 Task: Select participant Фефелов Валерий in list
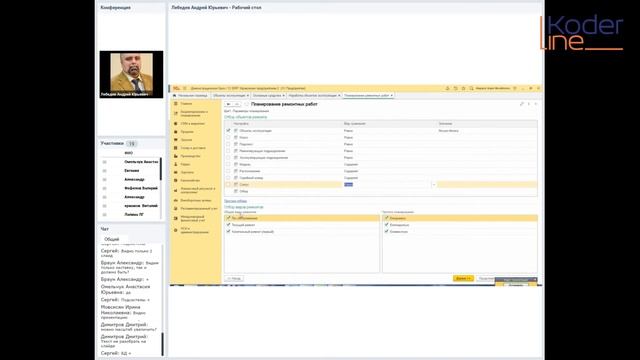[141, 188]
